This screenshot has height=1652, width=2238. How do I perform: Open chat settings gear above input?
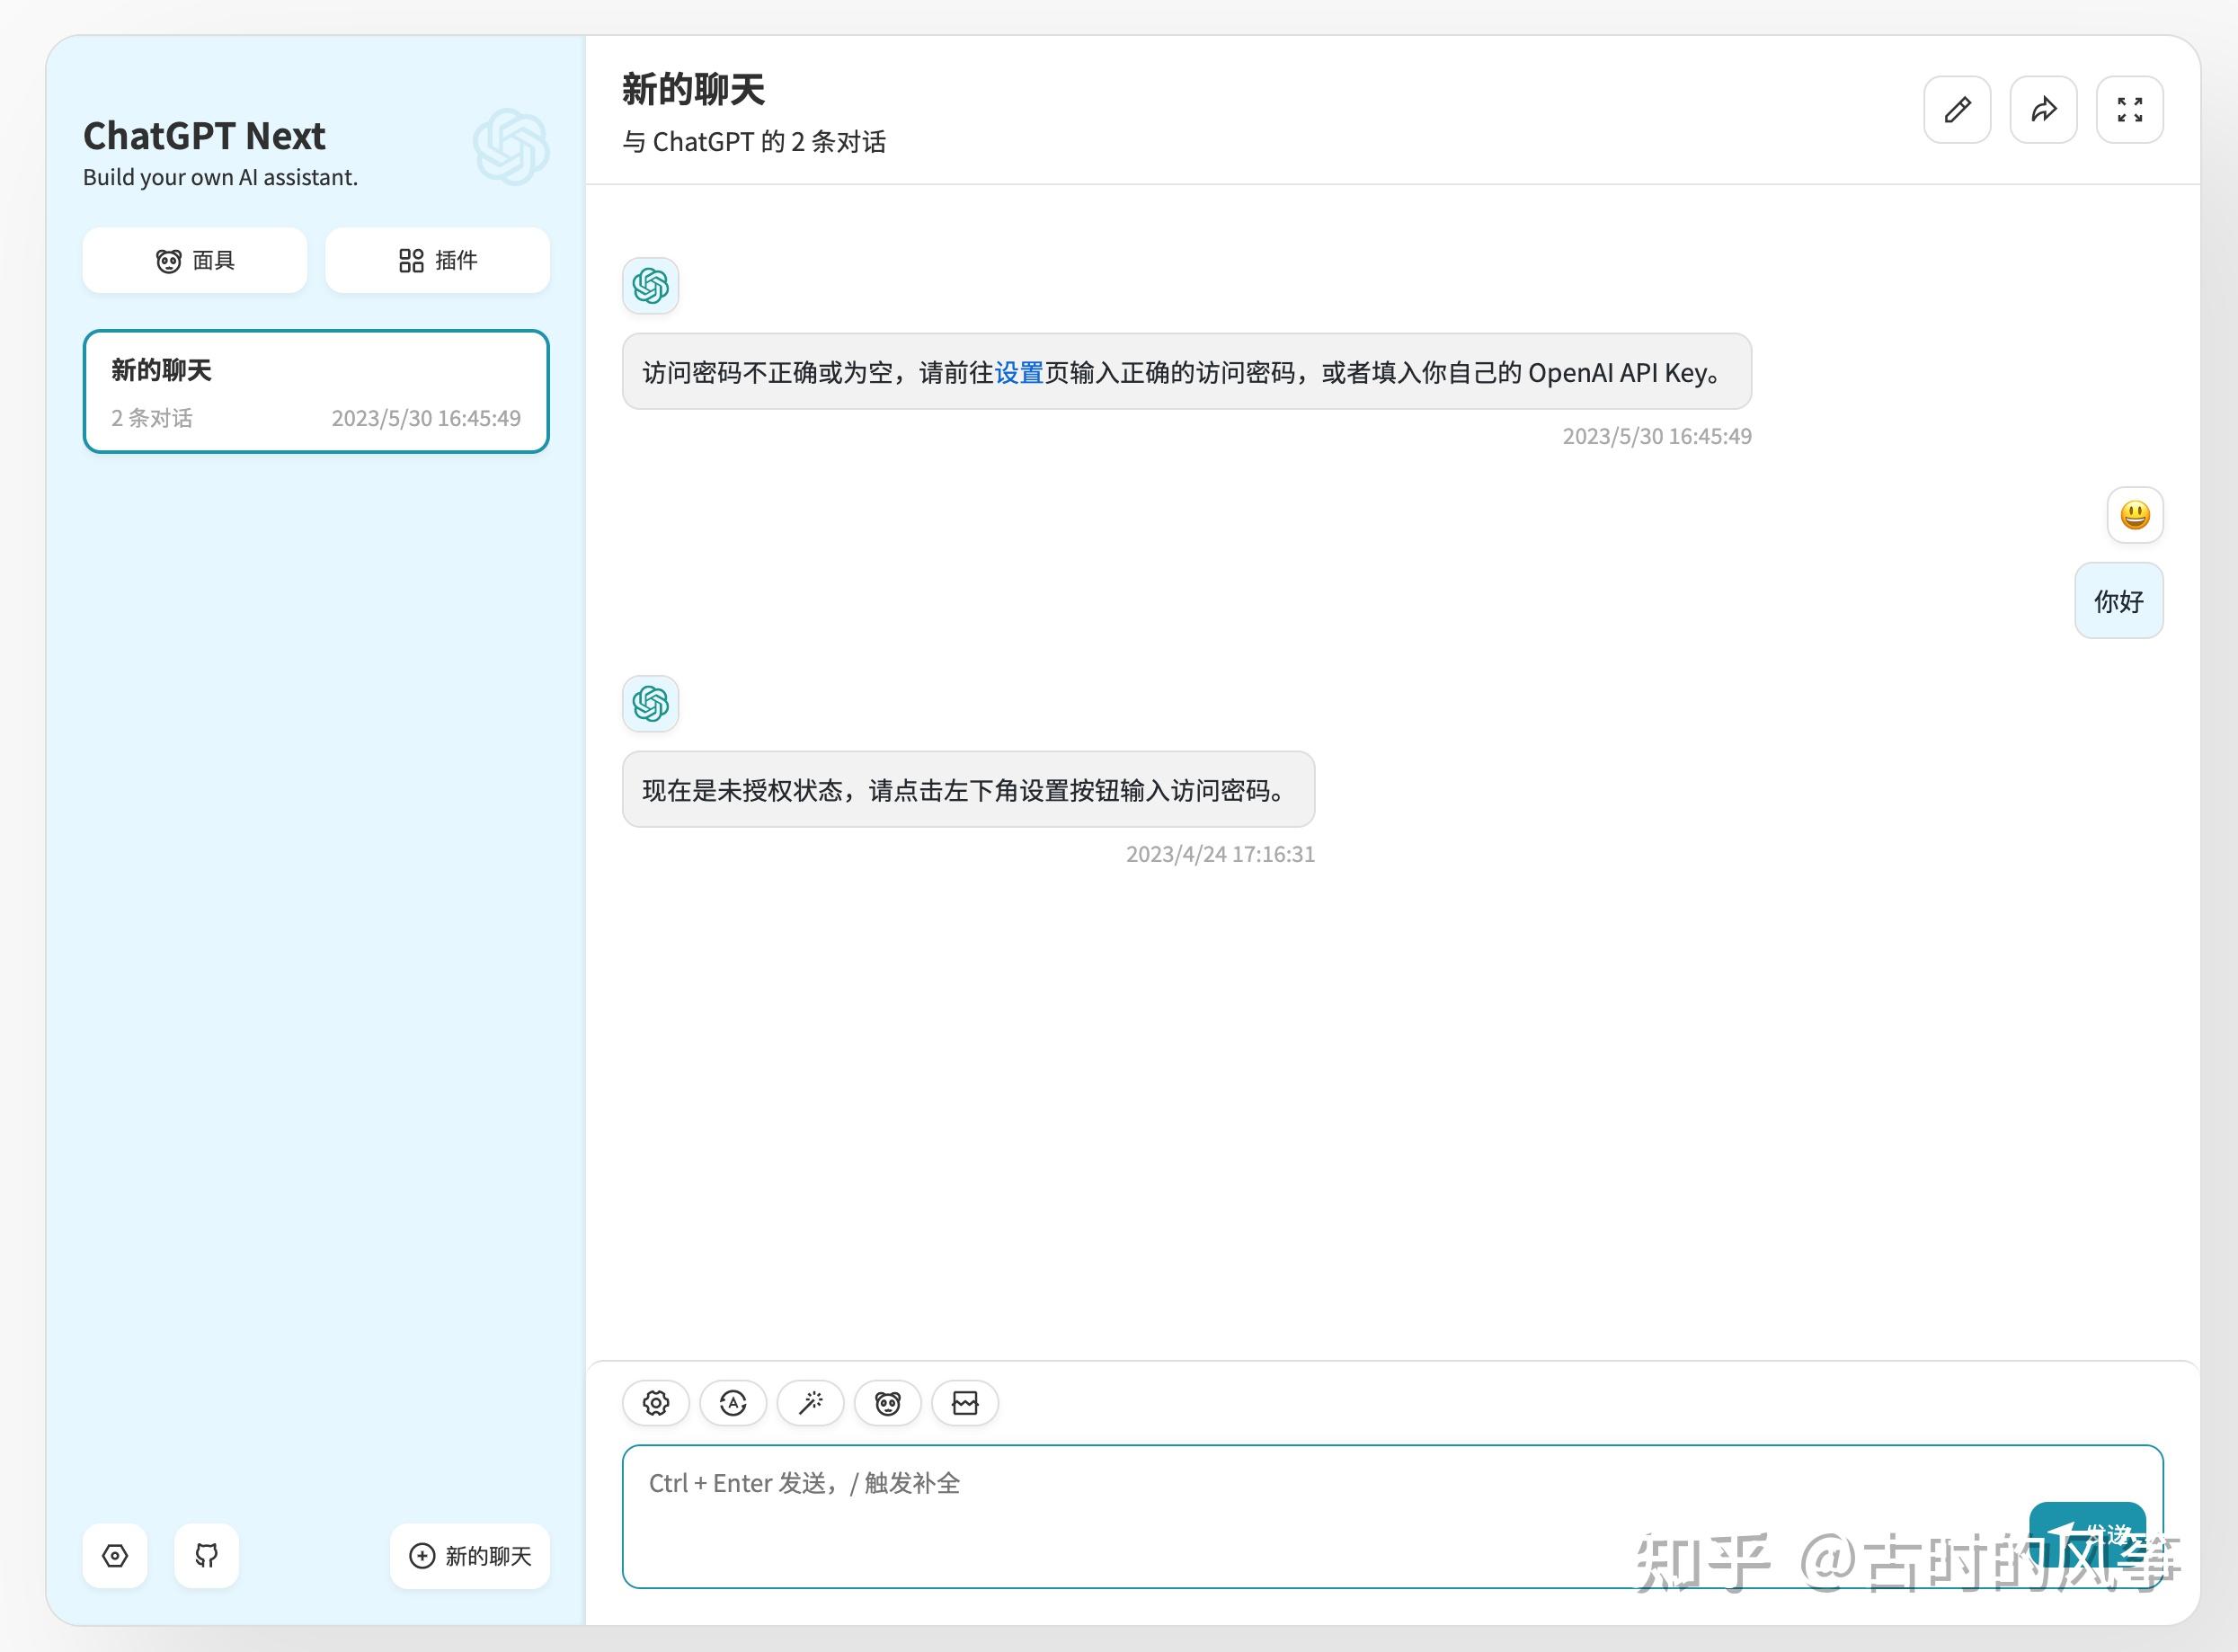(x=656, y=1403)
